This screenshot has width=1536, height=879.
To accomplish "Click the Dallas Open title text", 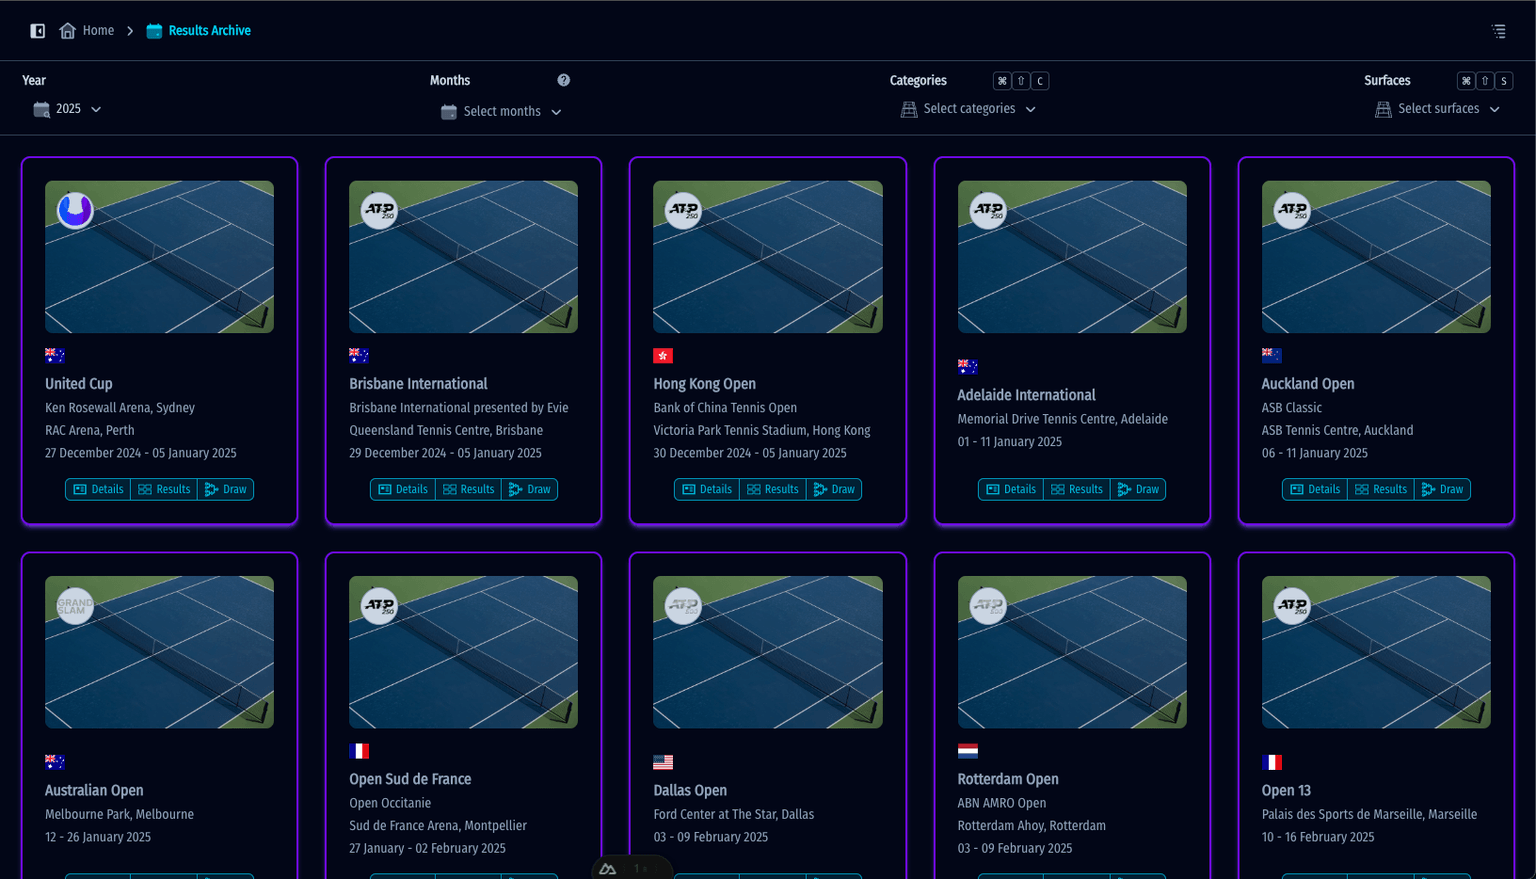I will (690, 790).
